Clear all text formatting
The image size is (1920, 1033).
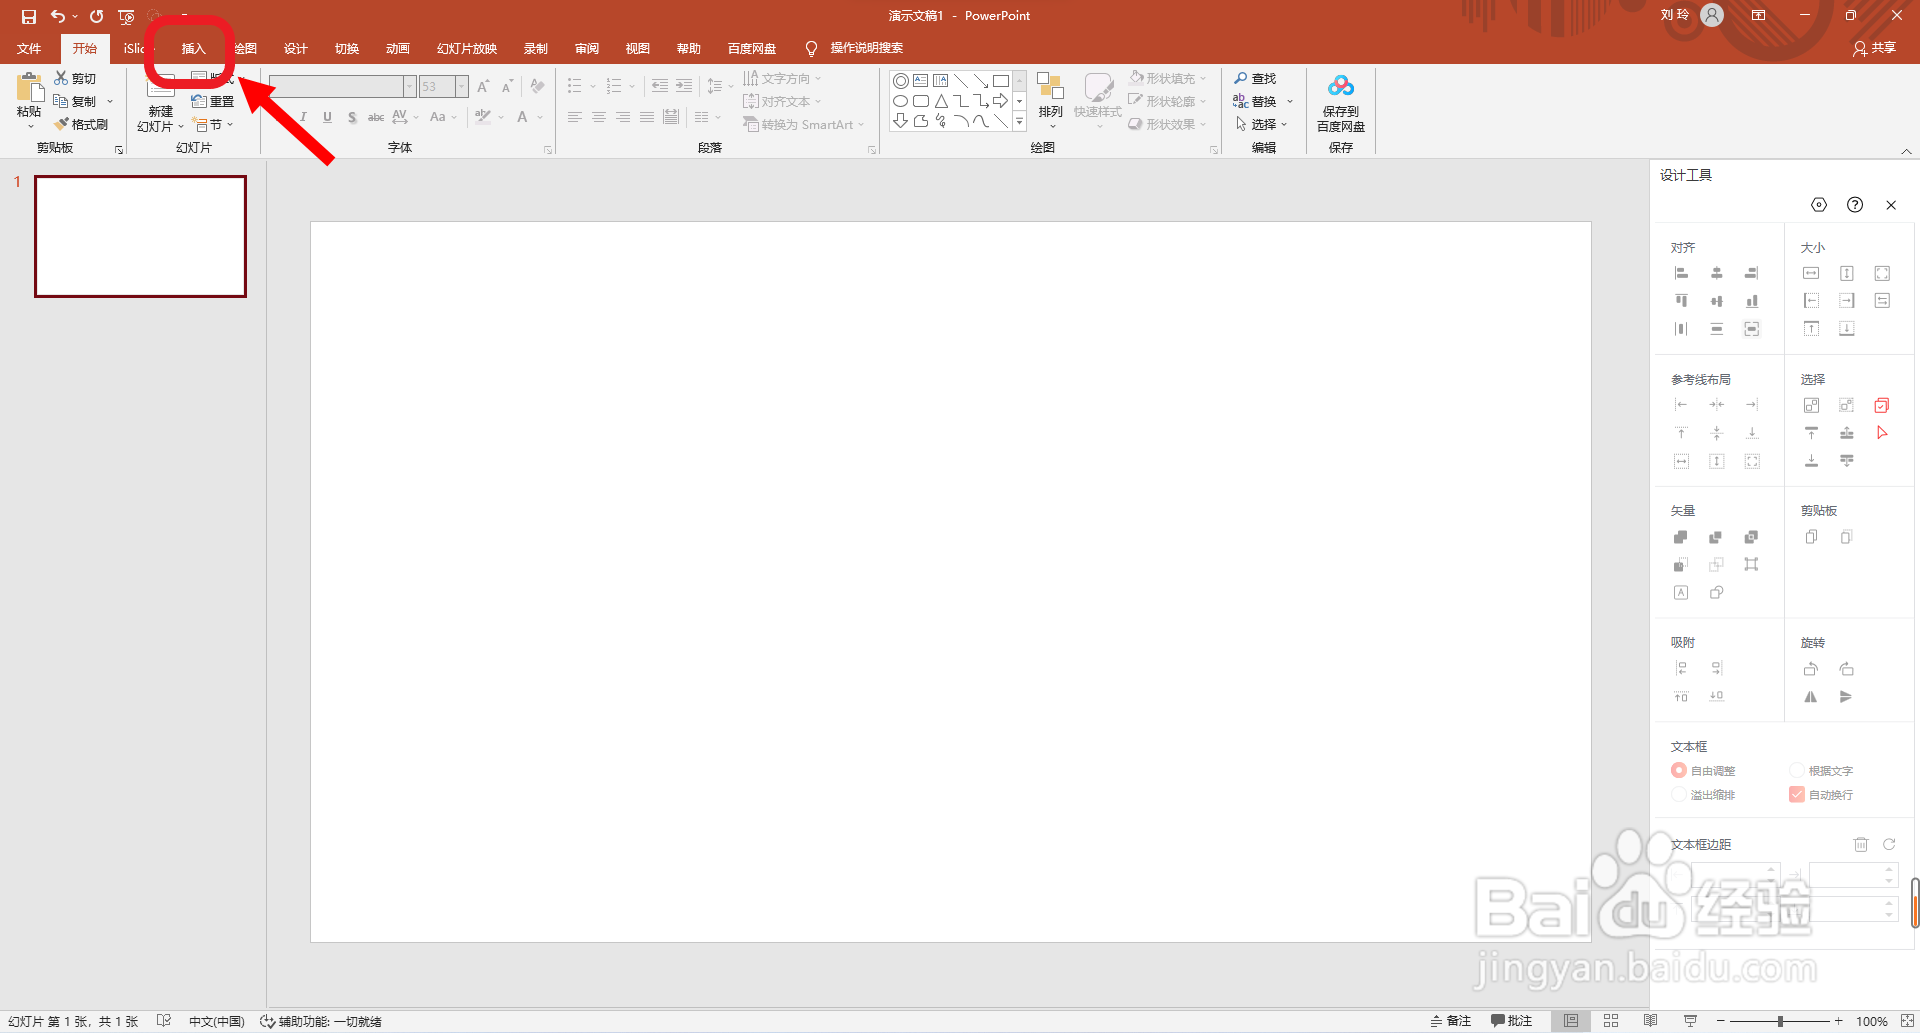(x=538, y=87)
